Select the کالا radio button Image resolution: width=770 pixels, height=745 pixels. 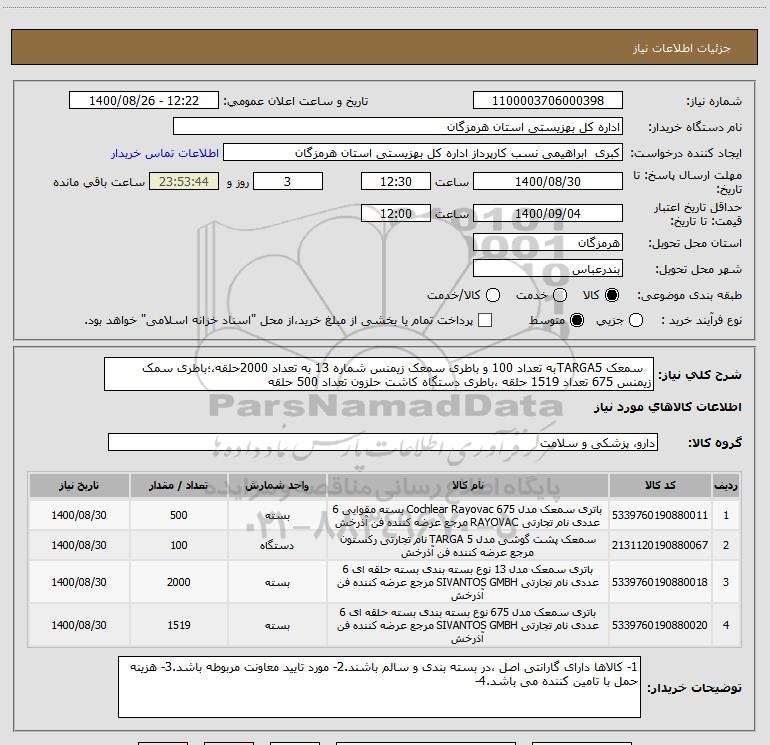tap(612, 295)
